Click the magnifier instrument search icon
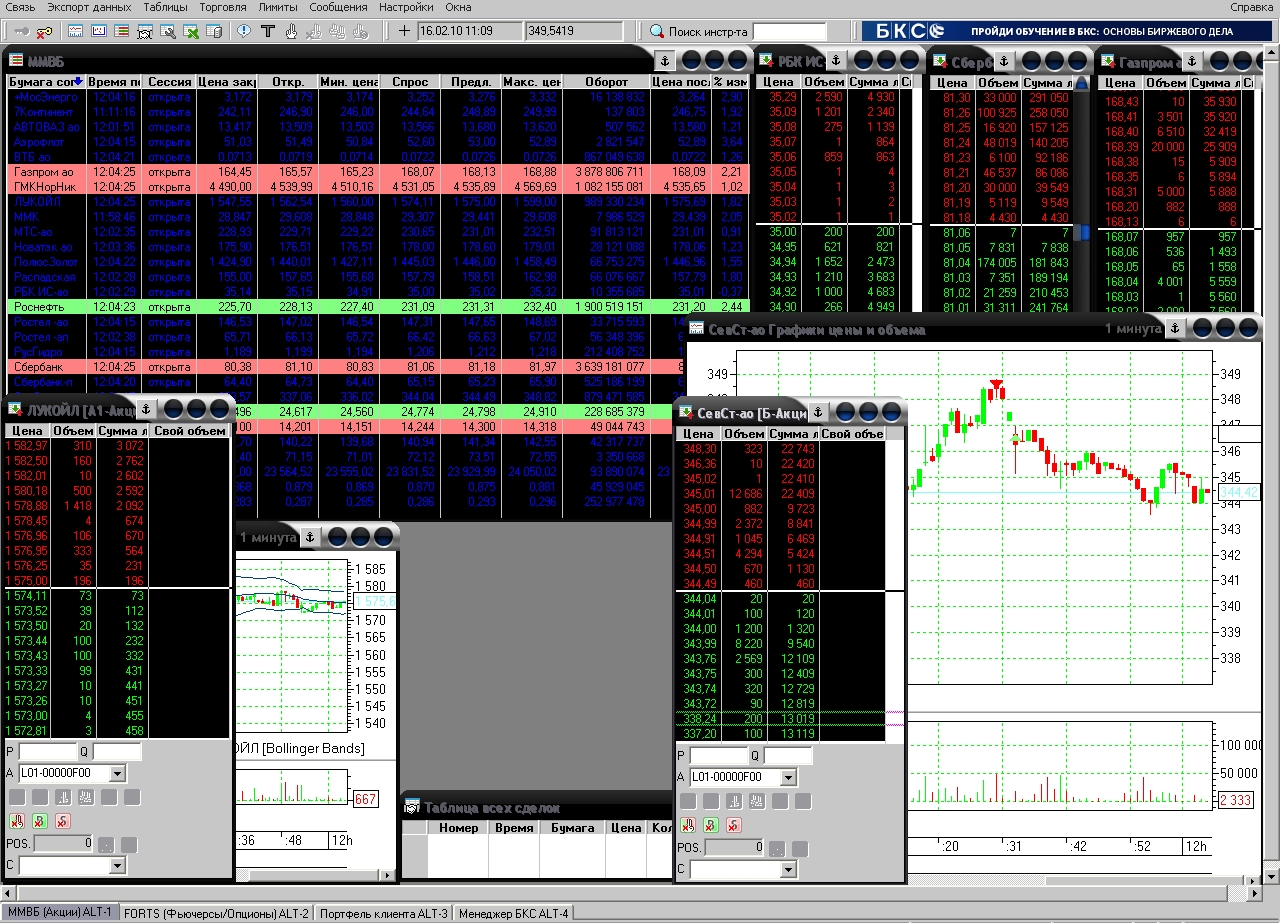Image resolution: width=1280 pixels, height=923 pixels. tap(657, 31)
